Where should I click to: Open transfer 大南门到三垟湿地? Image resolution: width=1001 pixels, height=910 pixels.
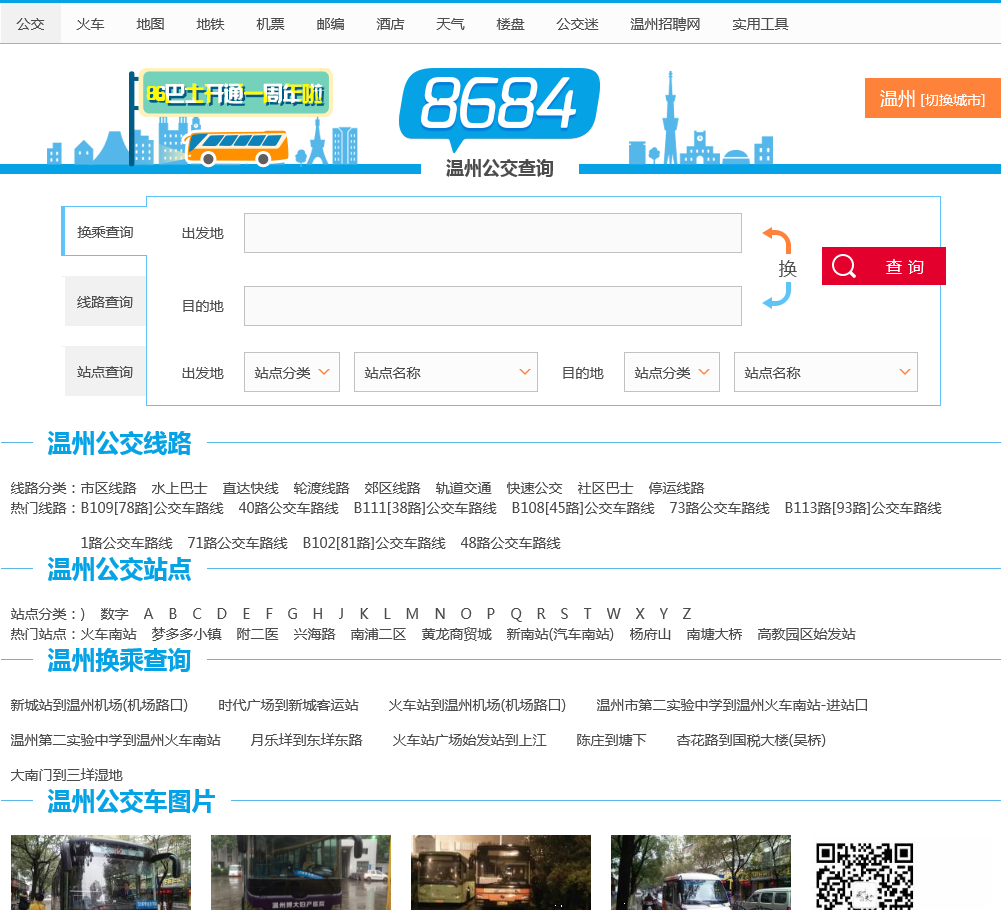(66, 775)
